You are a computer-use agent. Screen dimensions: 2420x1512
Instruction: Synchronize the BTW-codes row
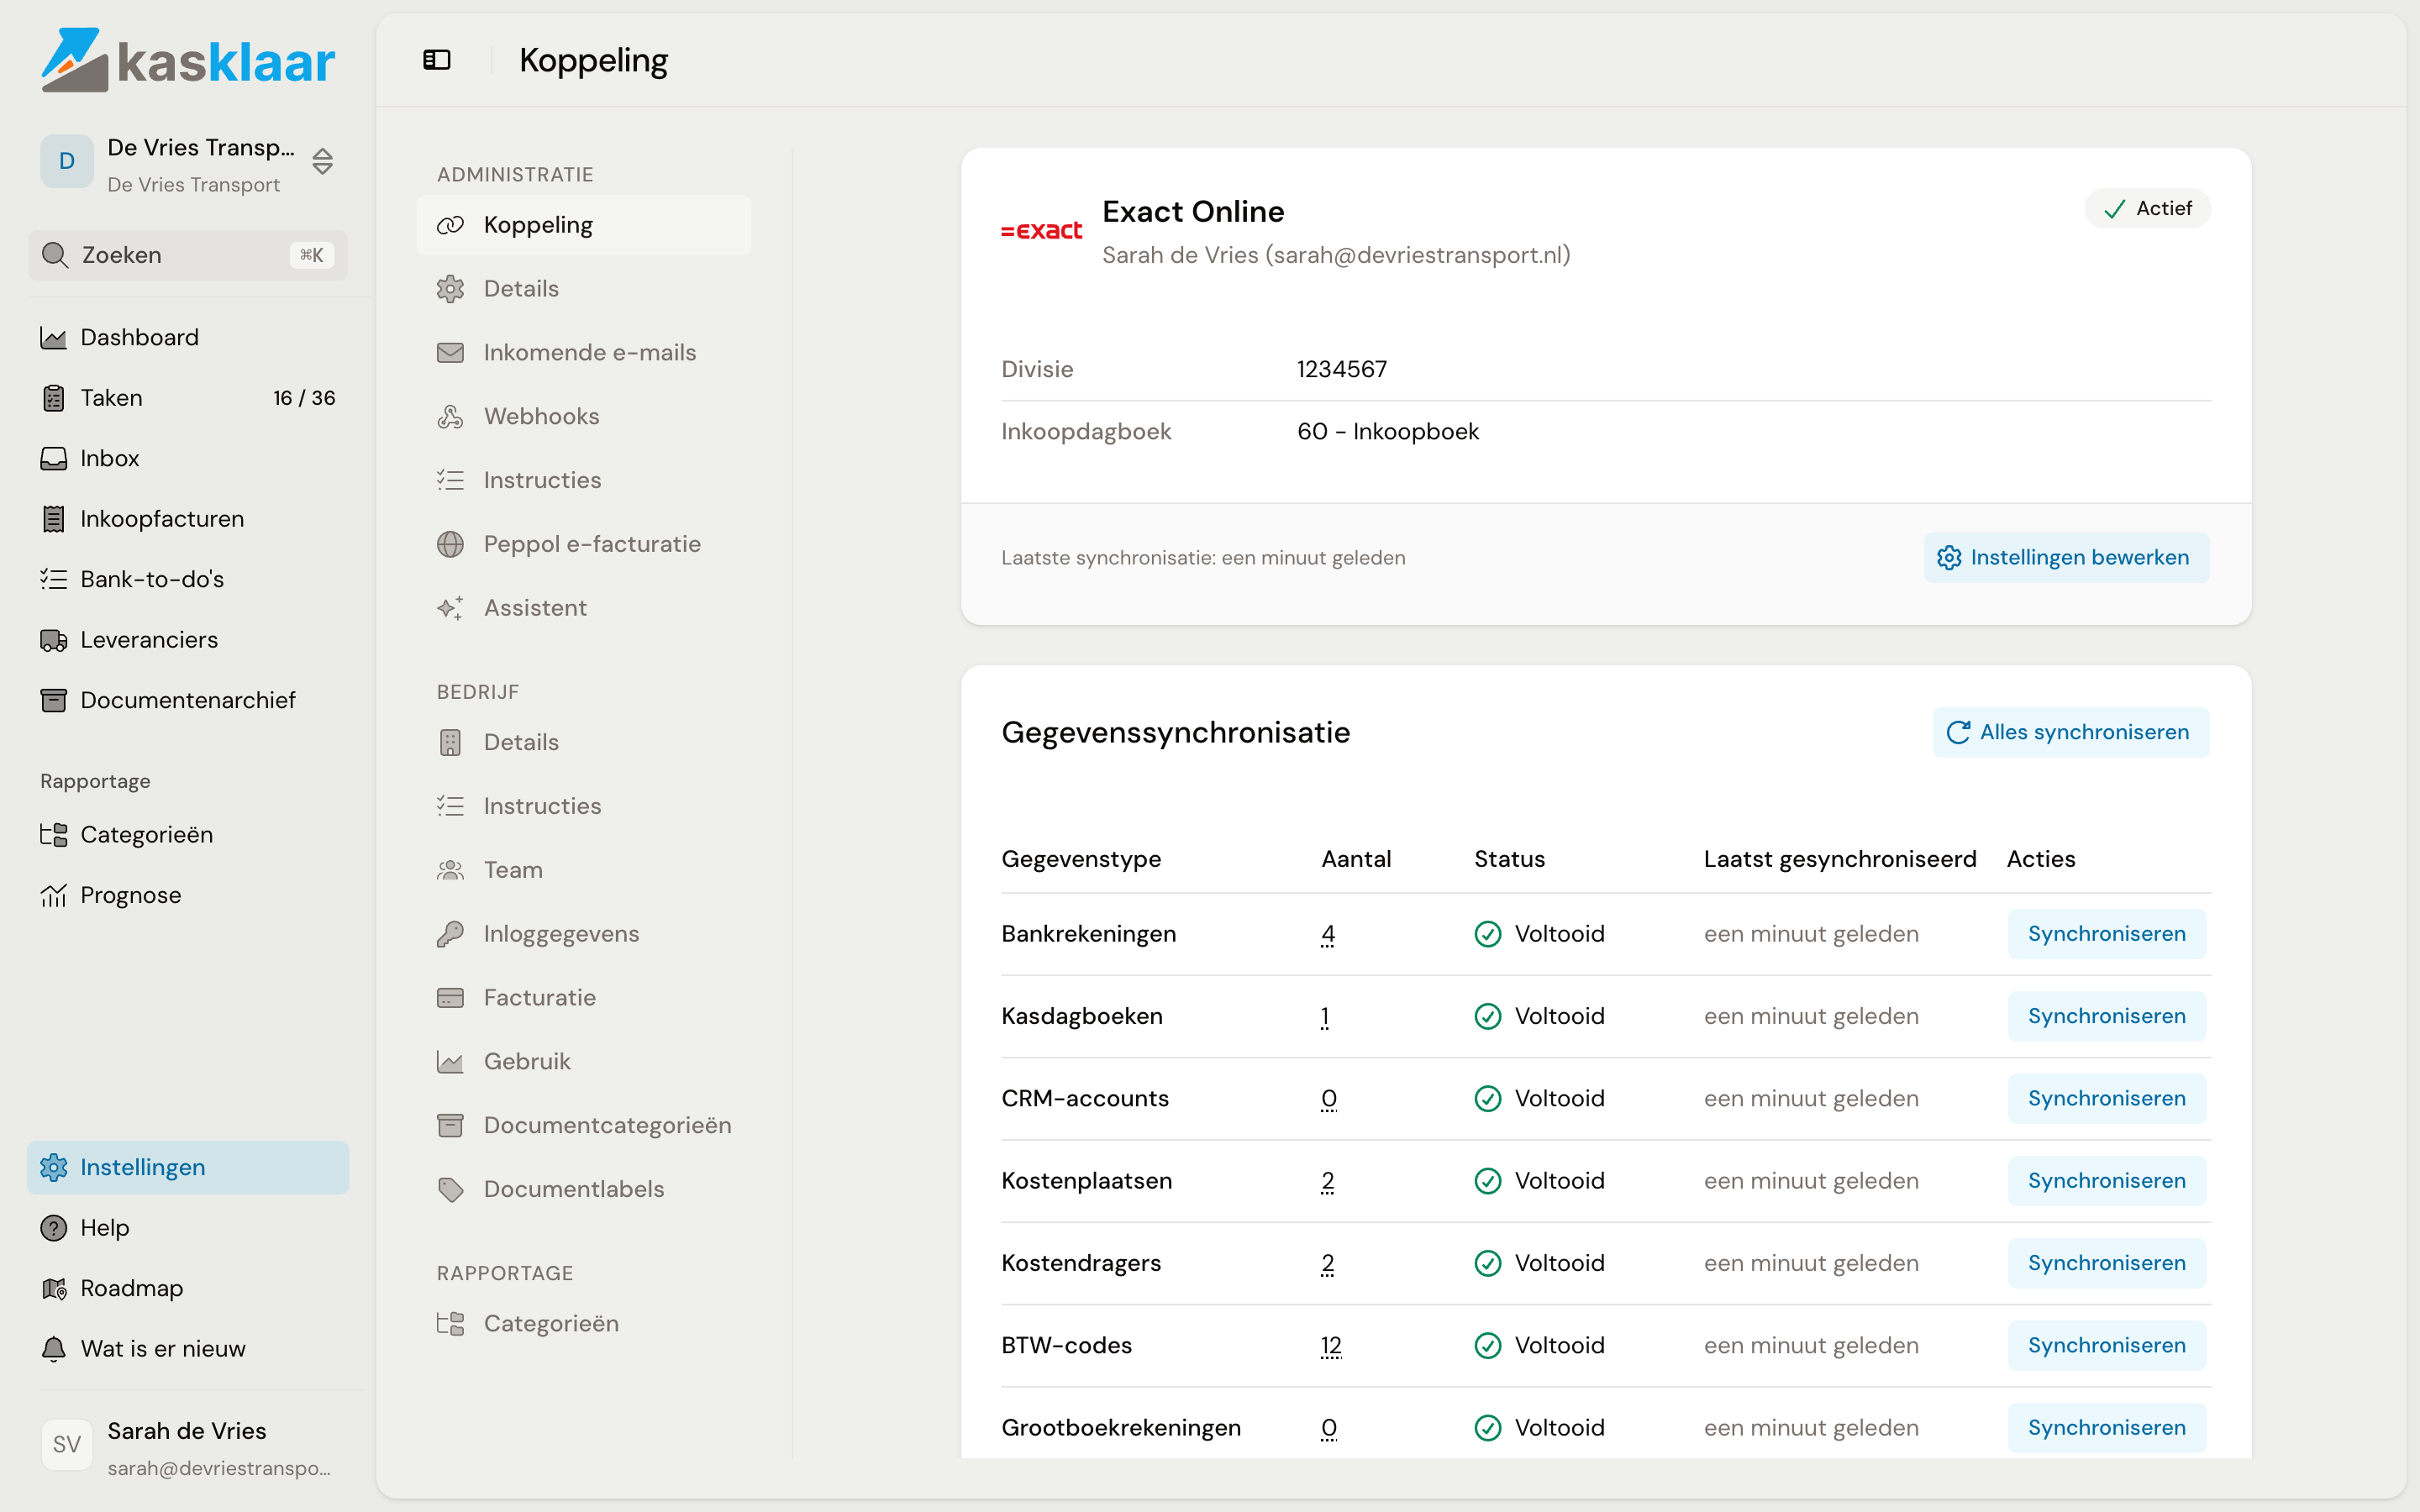[x=2106, y=1346]
